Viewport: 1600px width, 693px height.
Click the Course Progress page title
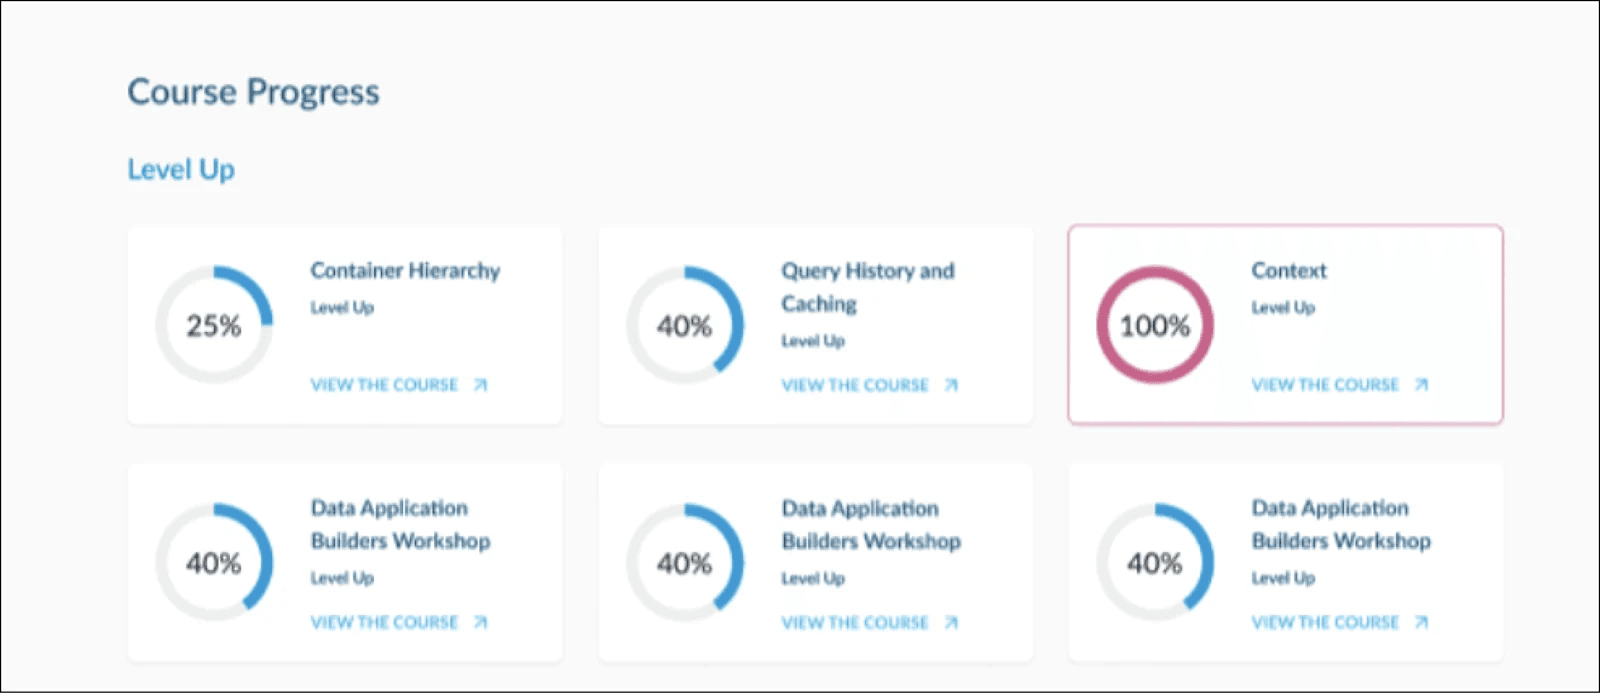pyautogui.click(x=253, y=92)
